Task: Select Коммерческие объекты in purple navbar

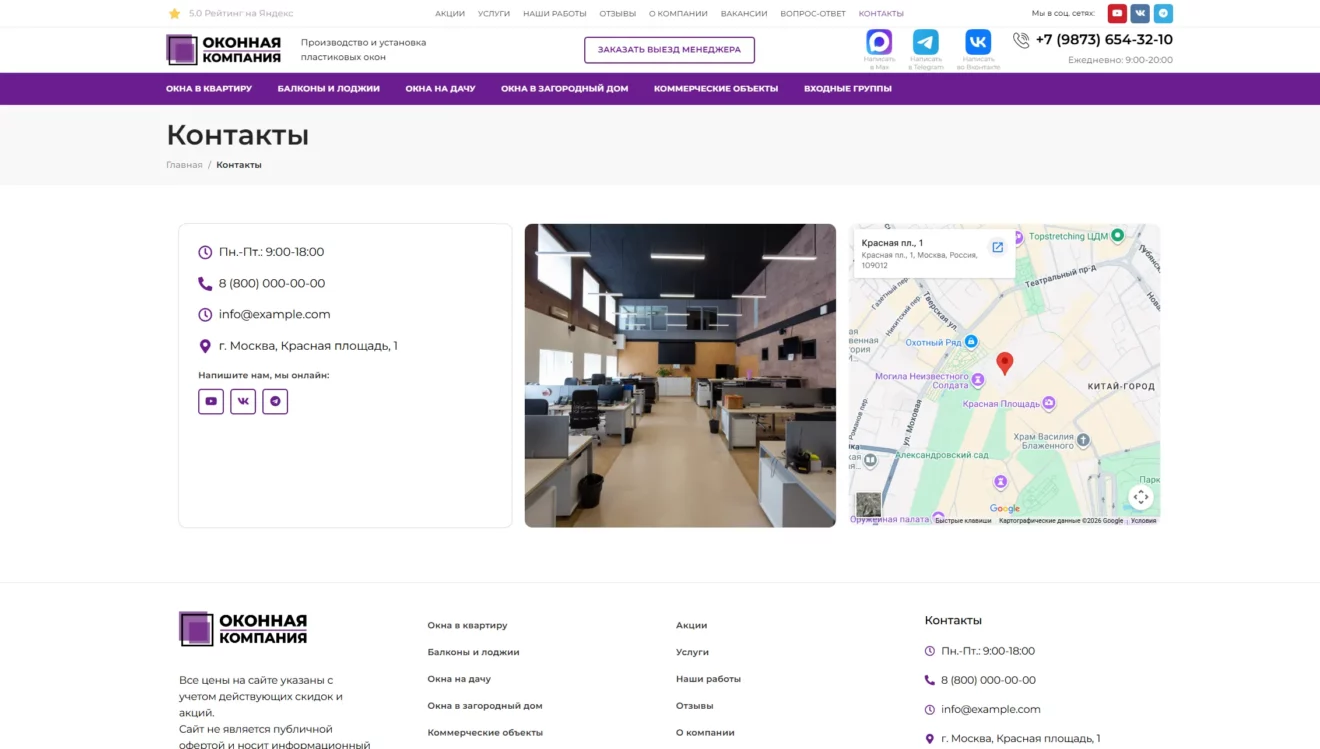Action: [x=716, y=89]
